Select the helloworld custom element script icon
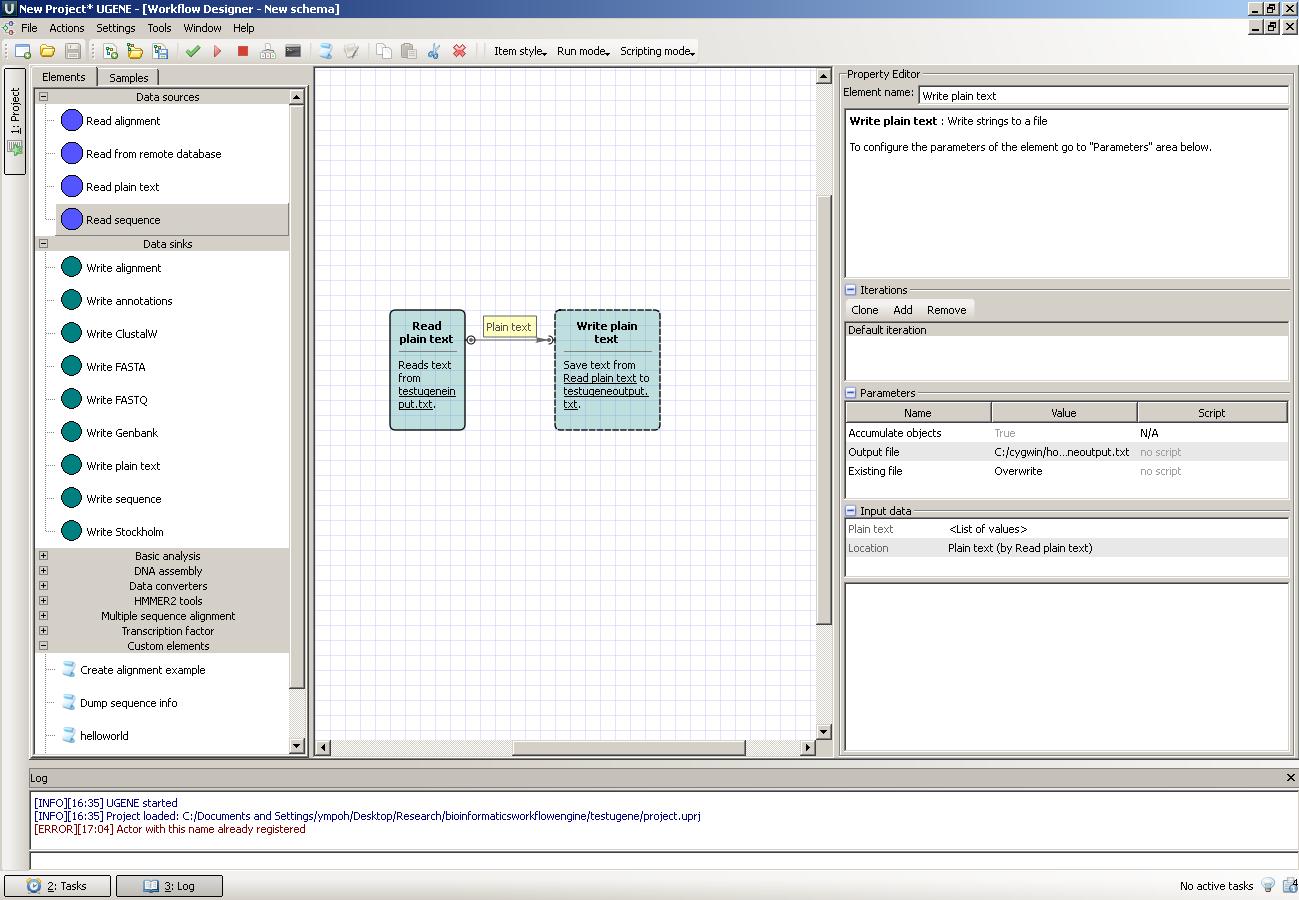 69,735
